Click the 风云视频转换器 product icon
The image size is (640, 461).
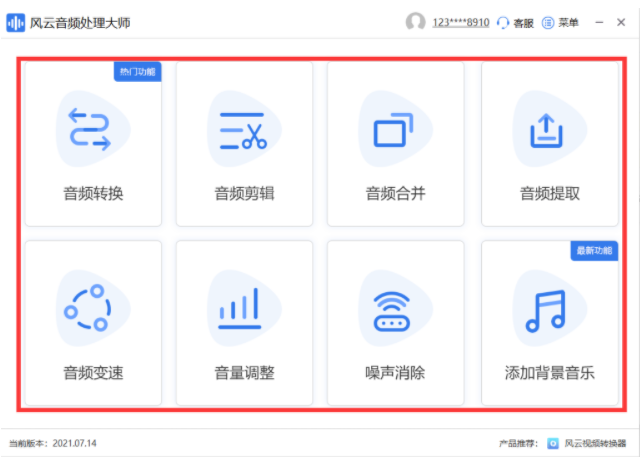553,443
